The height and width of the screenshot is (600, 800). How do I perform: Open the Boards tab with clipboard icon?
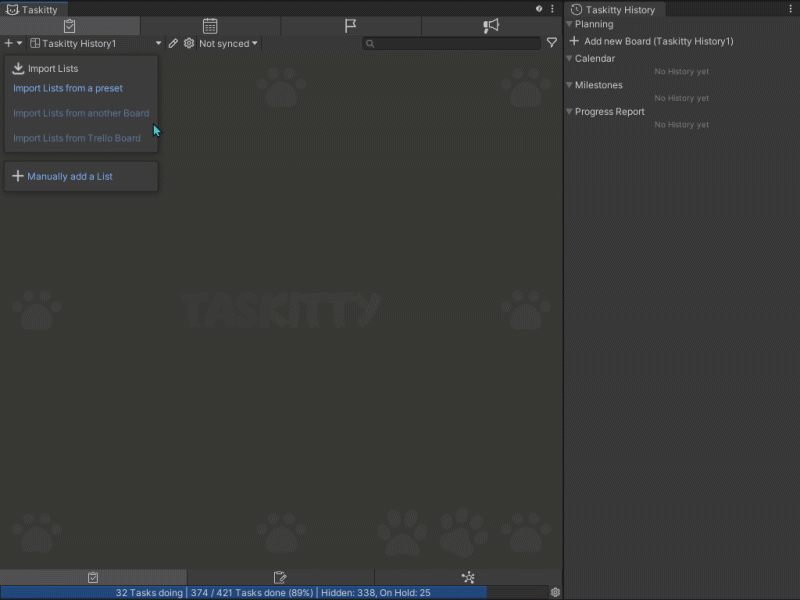pos(70,26)
